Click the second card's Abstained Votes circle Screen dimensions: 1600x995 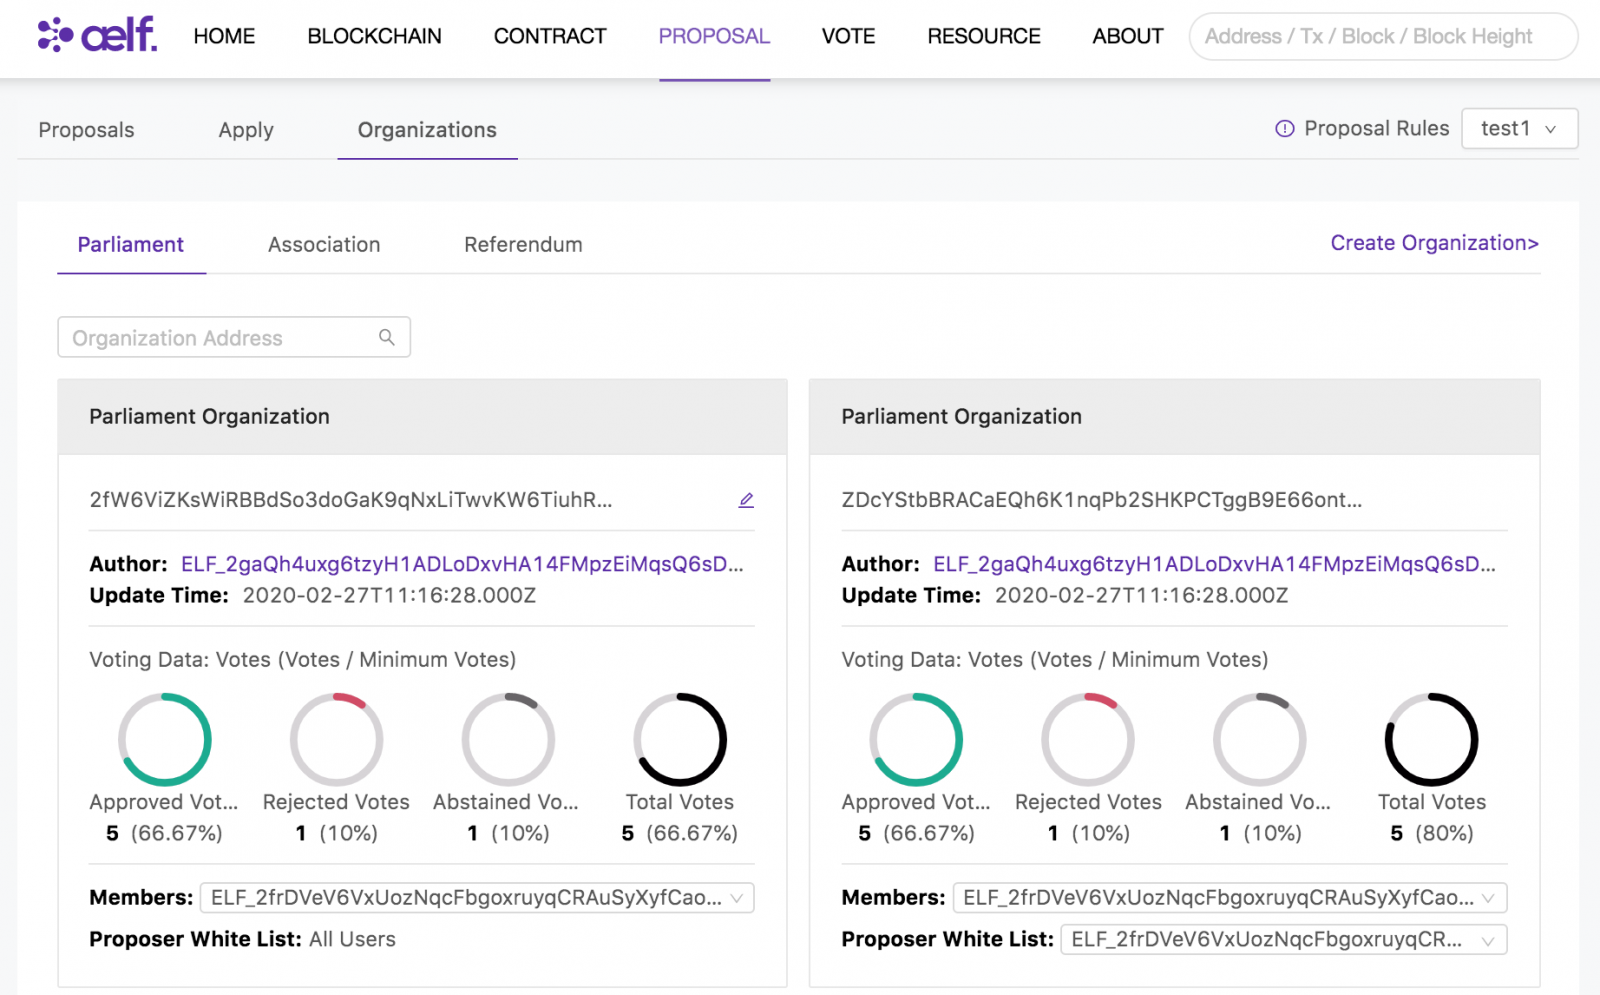pos(1259,740)
